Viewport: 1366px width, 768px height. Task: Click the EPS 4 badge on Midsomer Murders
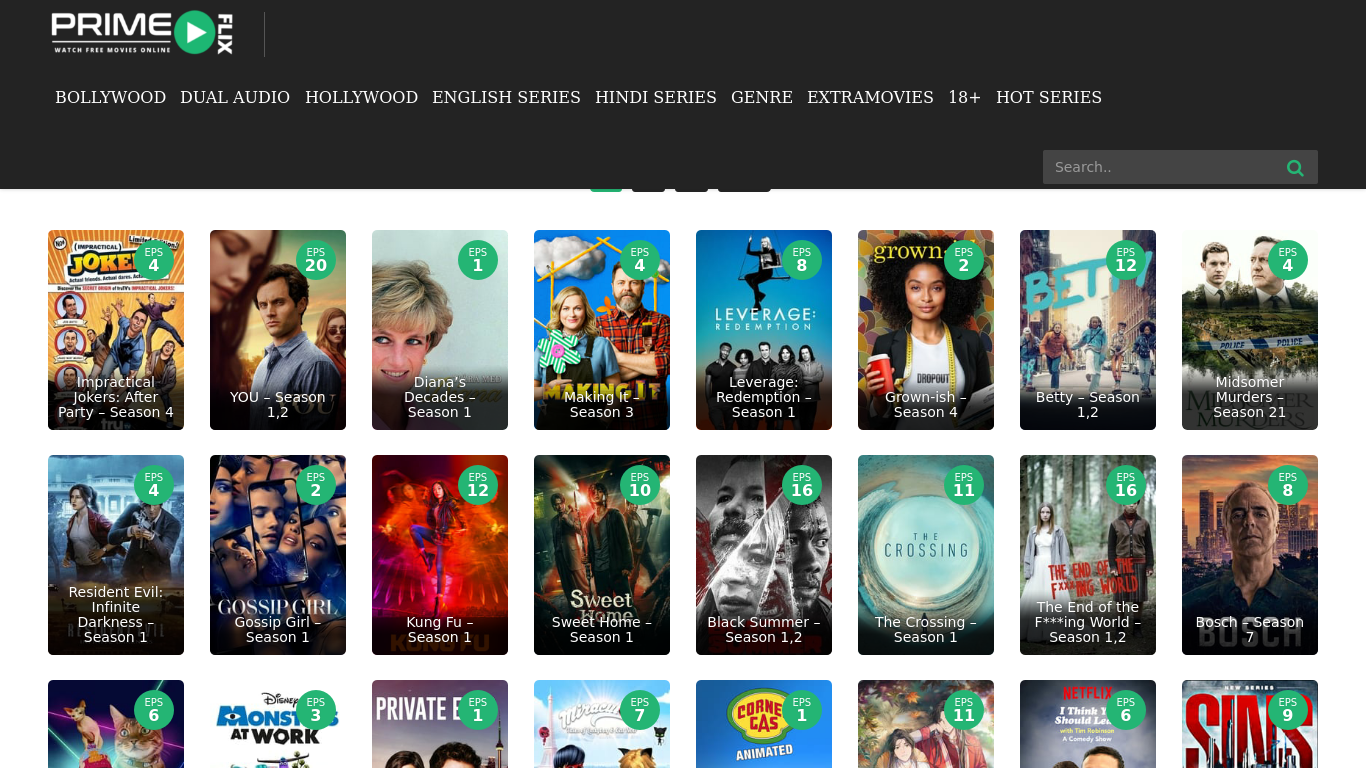1288,258
